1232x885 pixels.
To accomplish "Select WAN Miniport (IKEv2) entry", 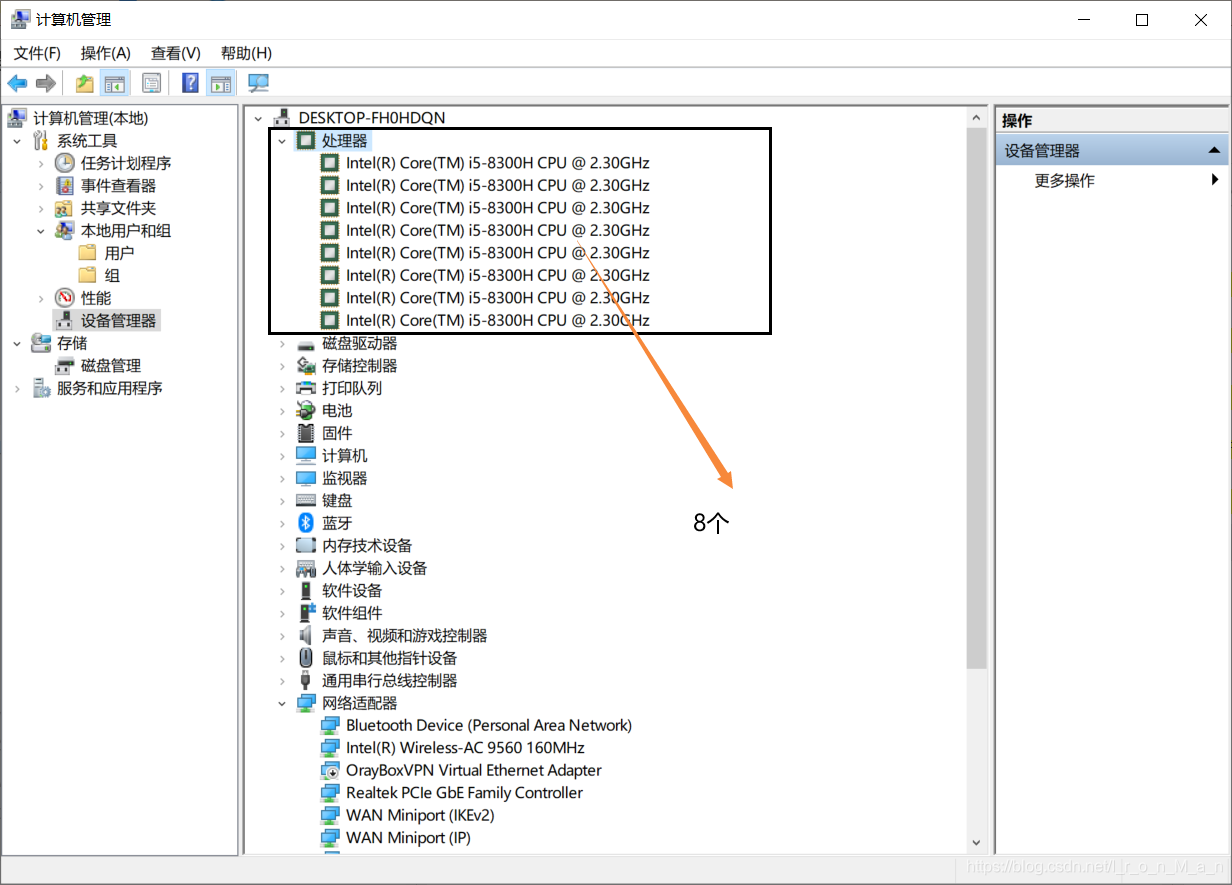I will (x=420, y=815).
